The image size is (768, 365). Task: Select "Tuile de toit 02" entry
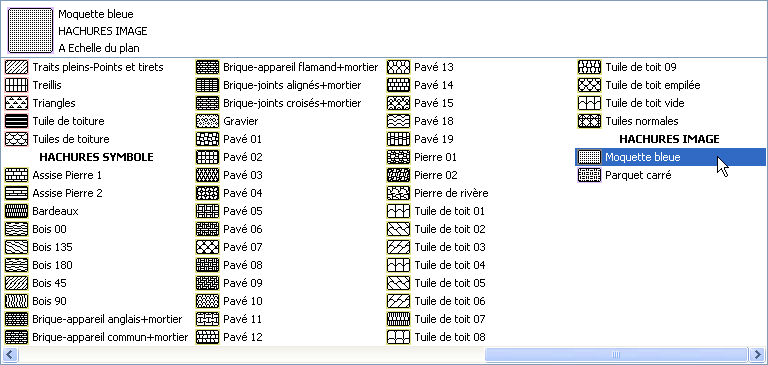pyautogui.click(x=436, y=229)
